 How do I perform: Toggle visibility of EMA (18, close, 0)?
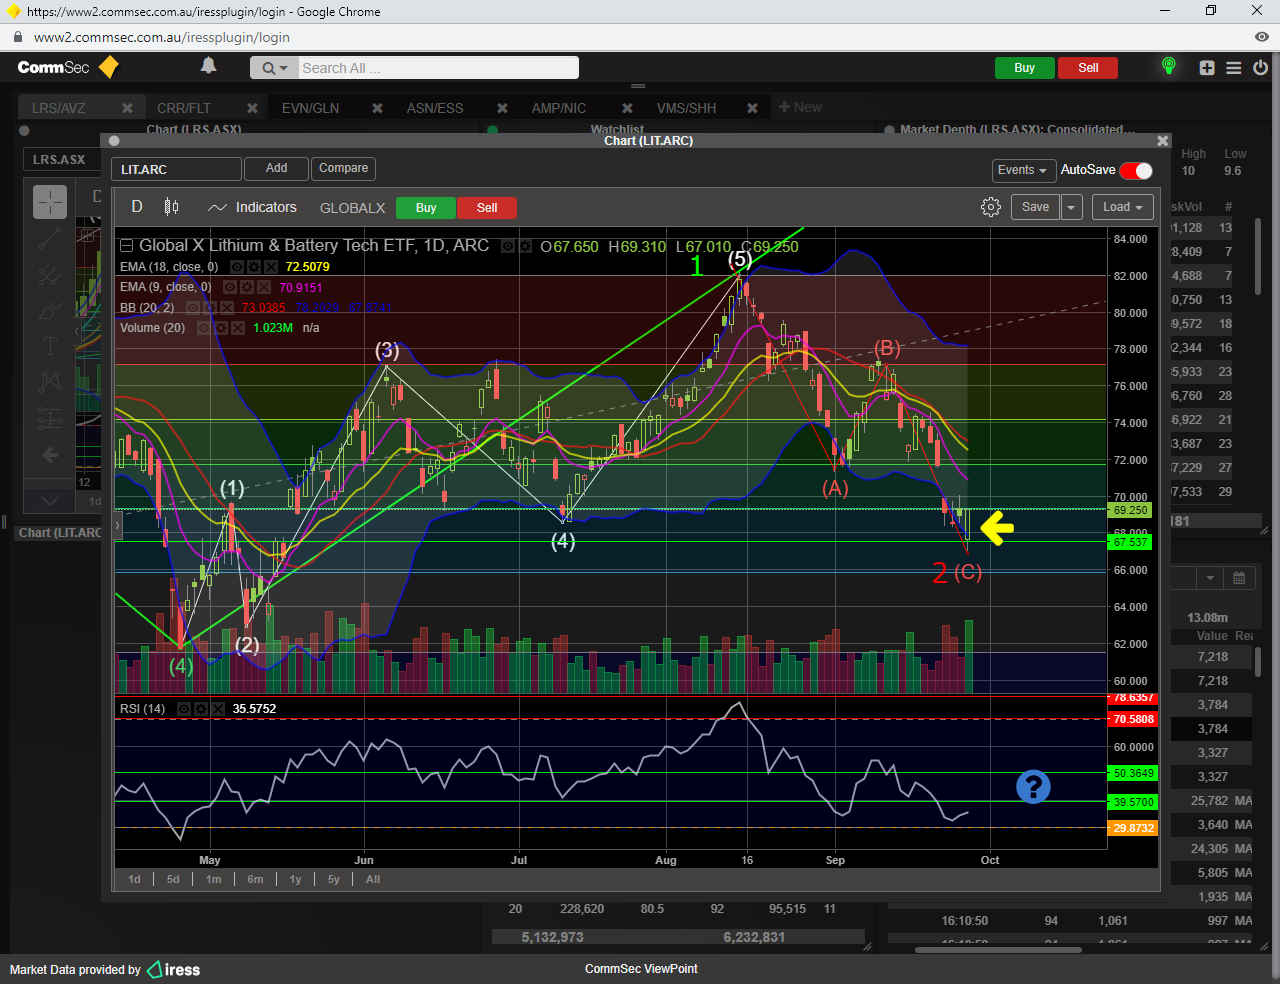[x=237, y=267]
